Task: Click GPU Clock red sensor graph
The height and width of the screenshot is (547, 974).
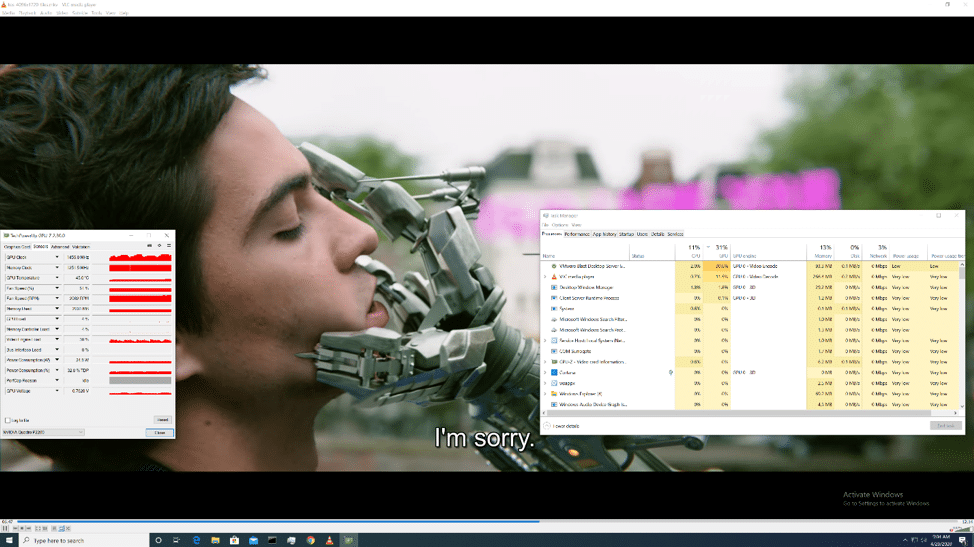Action: click(140, 257)
